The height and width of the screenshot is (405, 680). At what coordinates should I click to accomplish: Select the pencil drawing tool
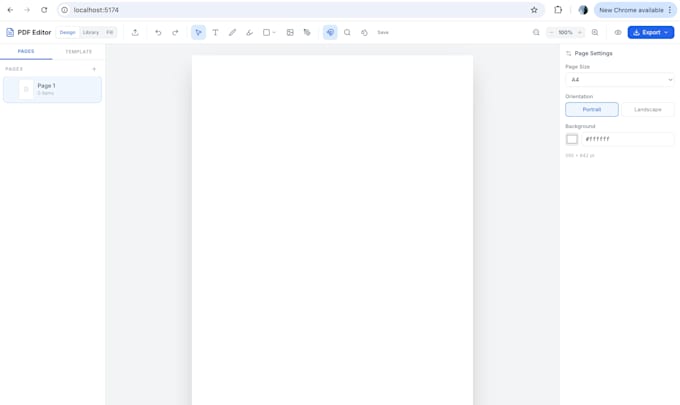coord(232,33)
